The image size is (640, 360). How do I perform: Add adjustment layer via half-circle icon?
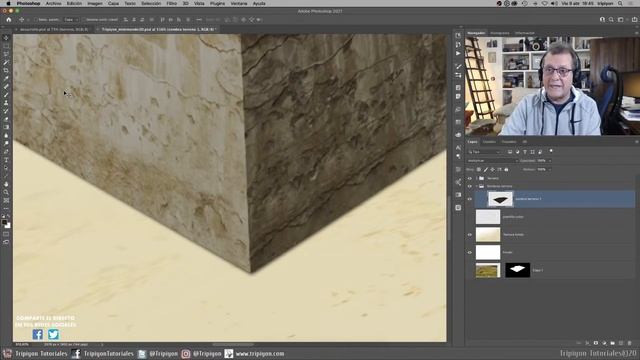click(604, 343)
